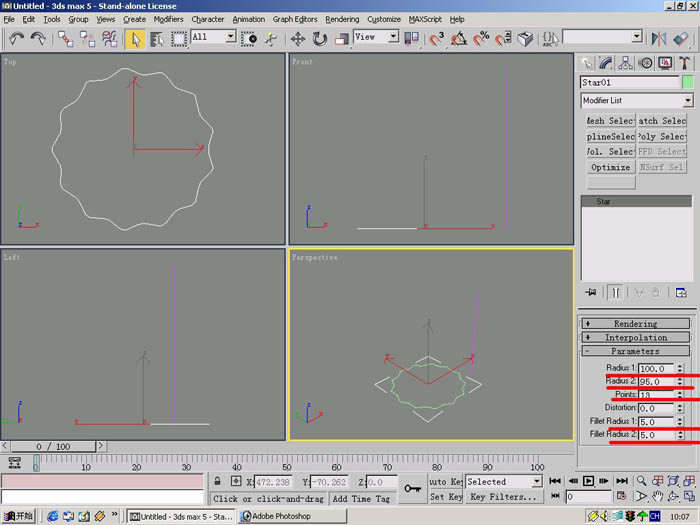
Task: Click the Mesh Select modifier button
Action: (x=610, y=121)
